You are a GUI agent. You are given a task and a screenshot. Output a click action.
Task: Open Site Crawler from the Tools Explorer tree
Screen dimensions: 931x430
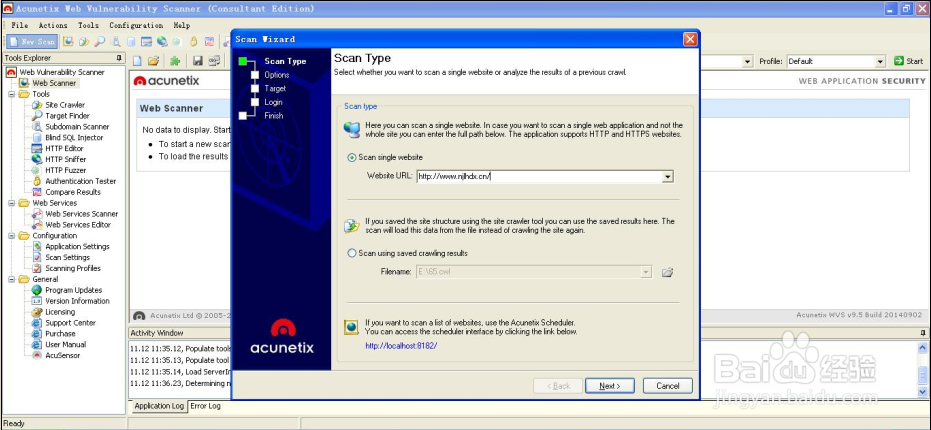(65, 105)
